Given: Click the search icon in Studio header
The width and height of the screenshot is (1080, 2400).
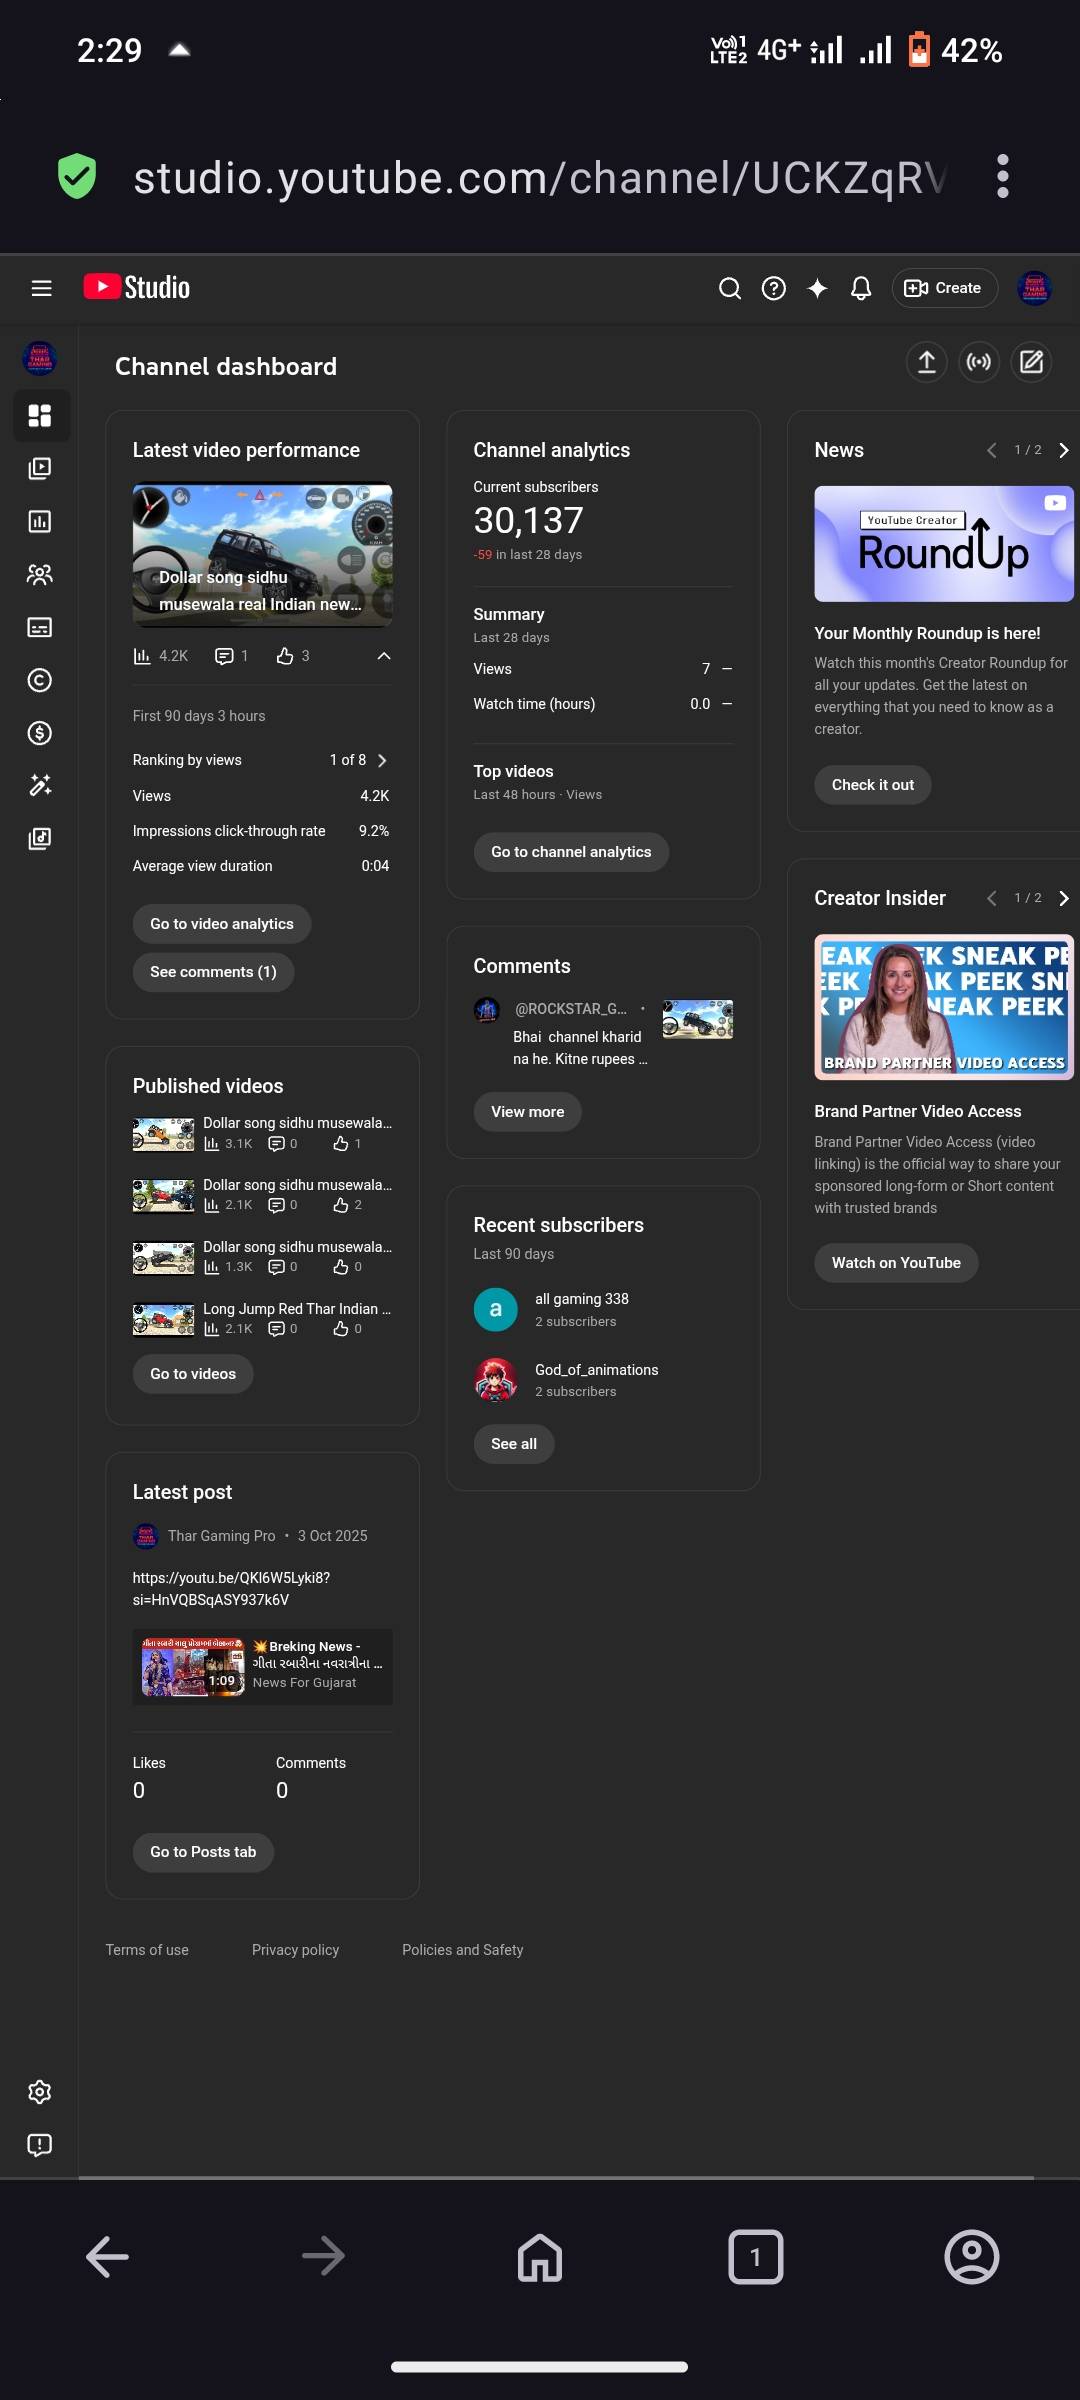Looking at the screenshot, I should click(730, 288).
